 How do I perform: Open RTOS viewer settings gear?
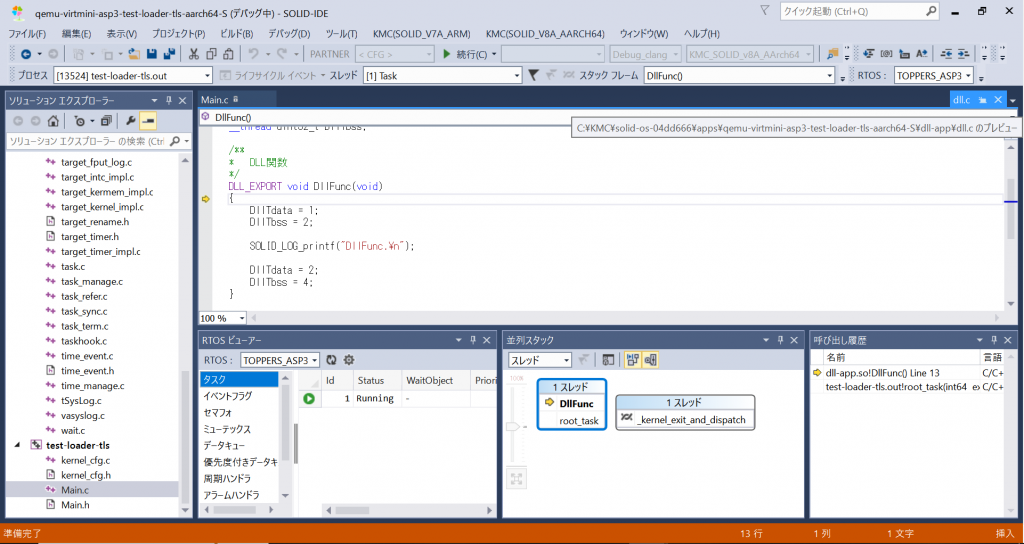349,360
